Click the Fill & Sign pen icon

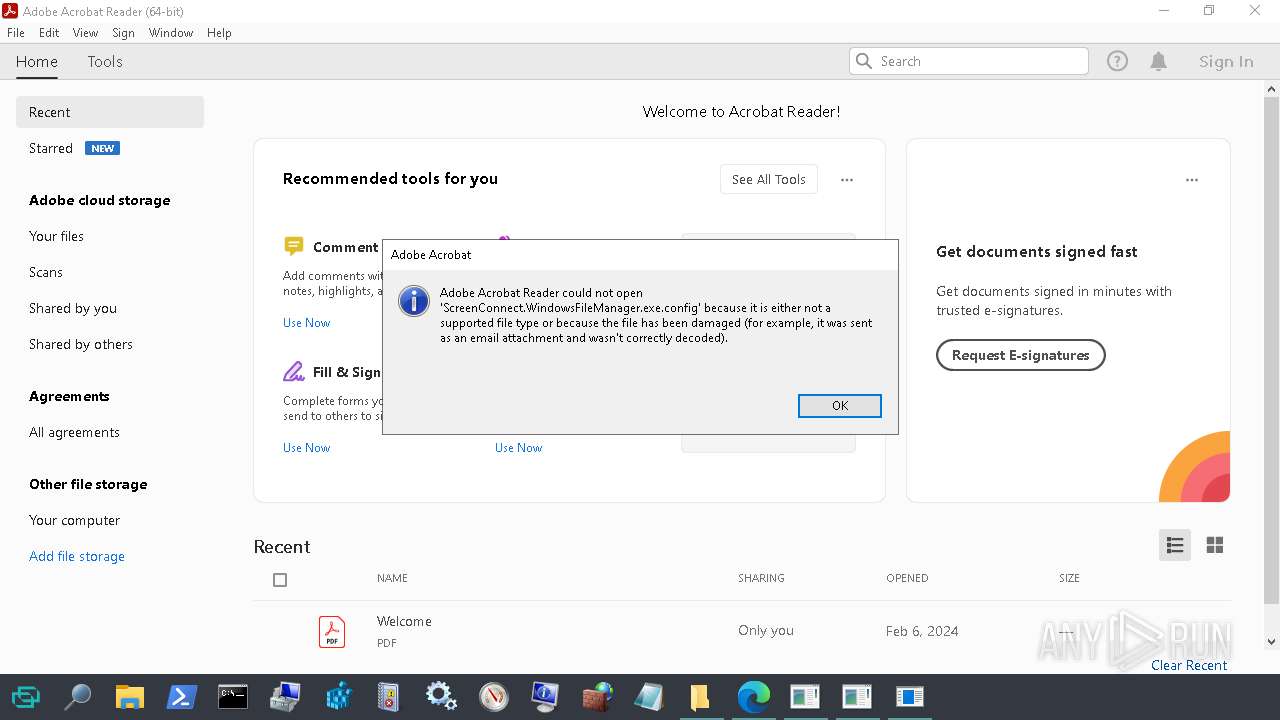[293, 372]
